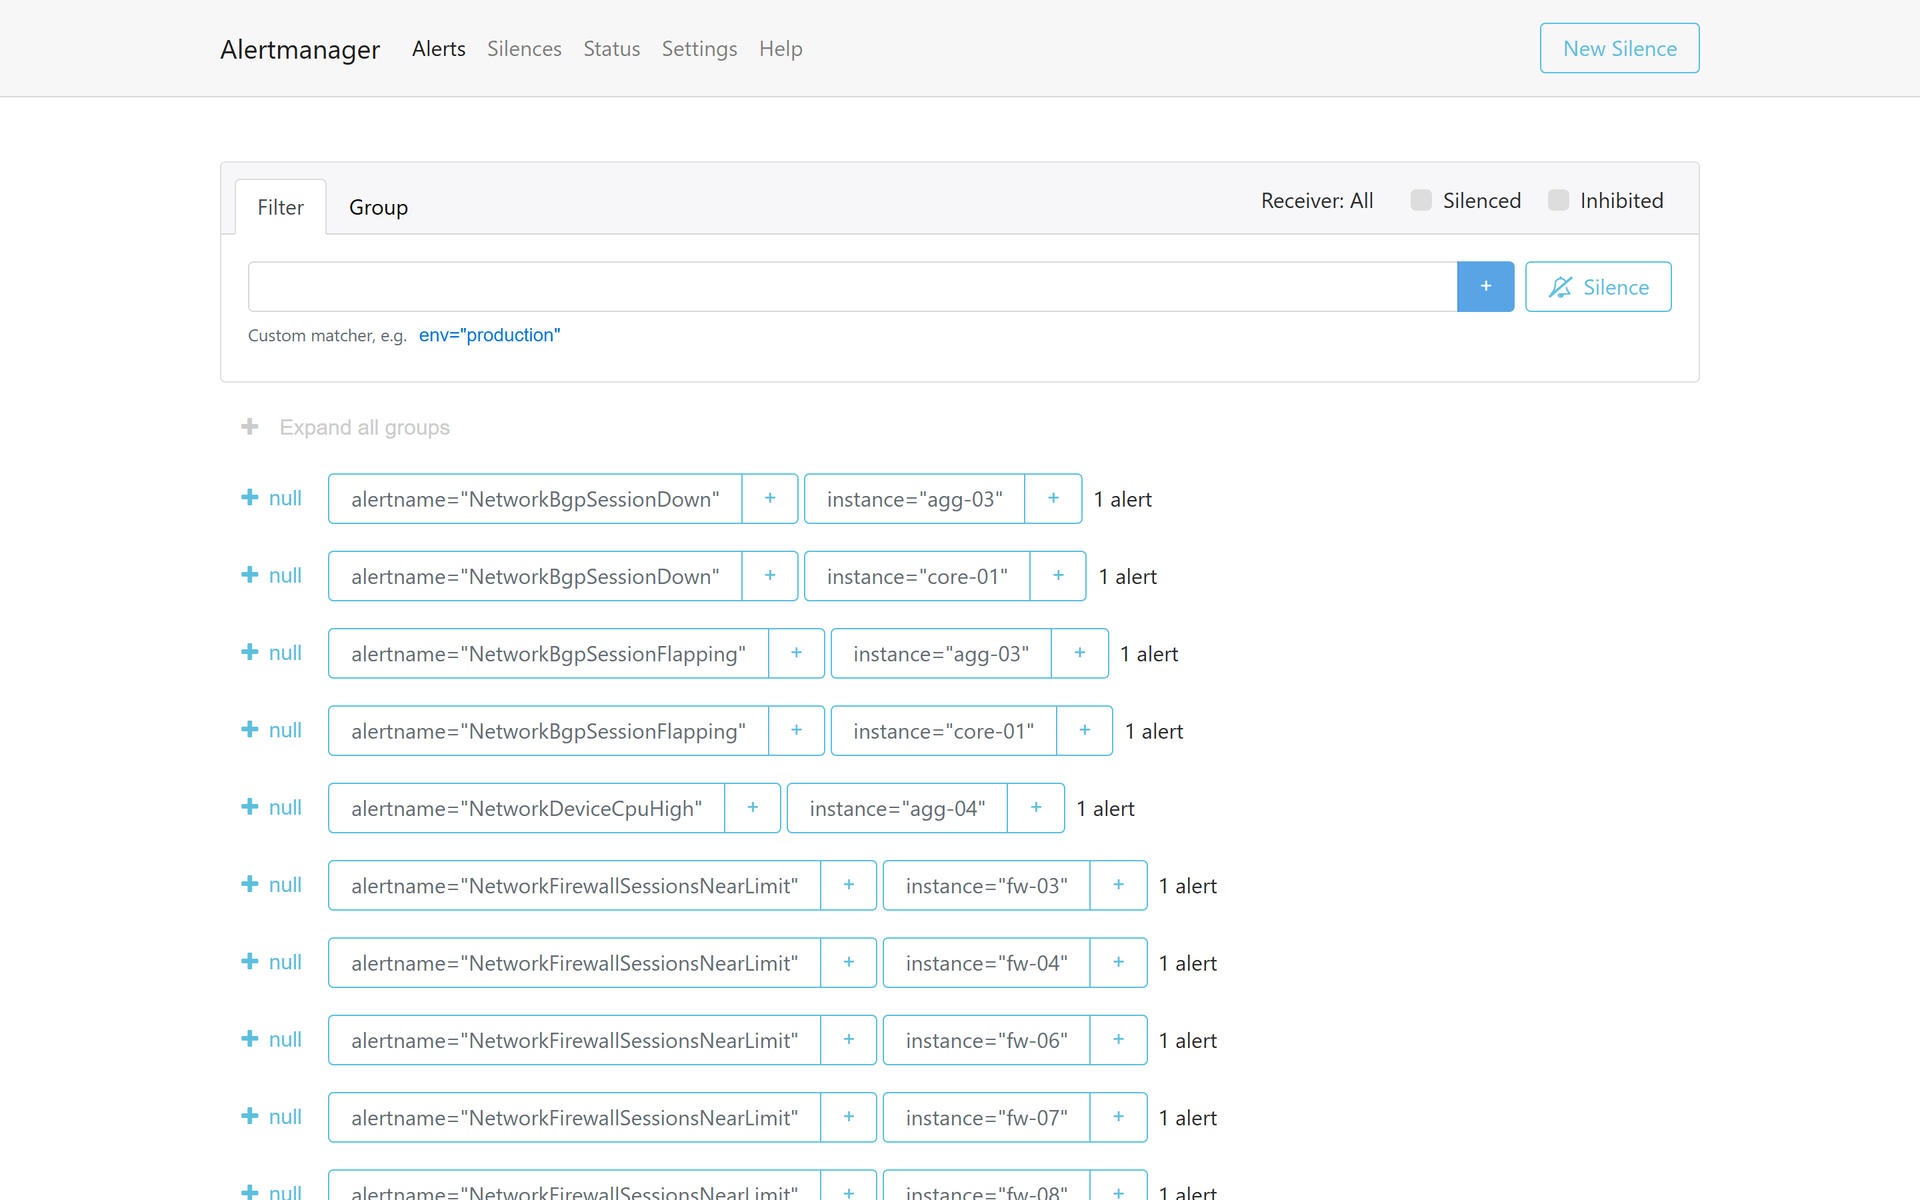
Task: Select the Filter tab
Action: point(280,207)
